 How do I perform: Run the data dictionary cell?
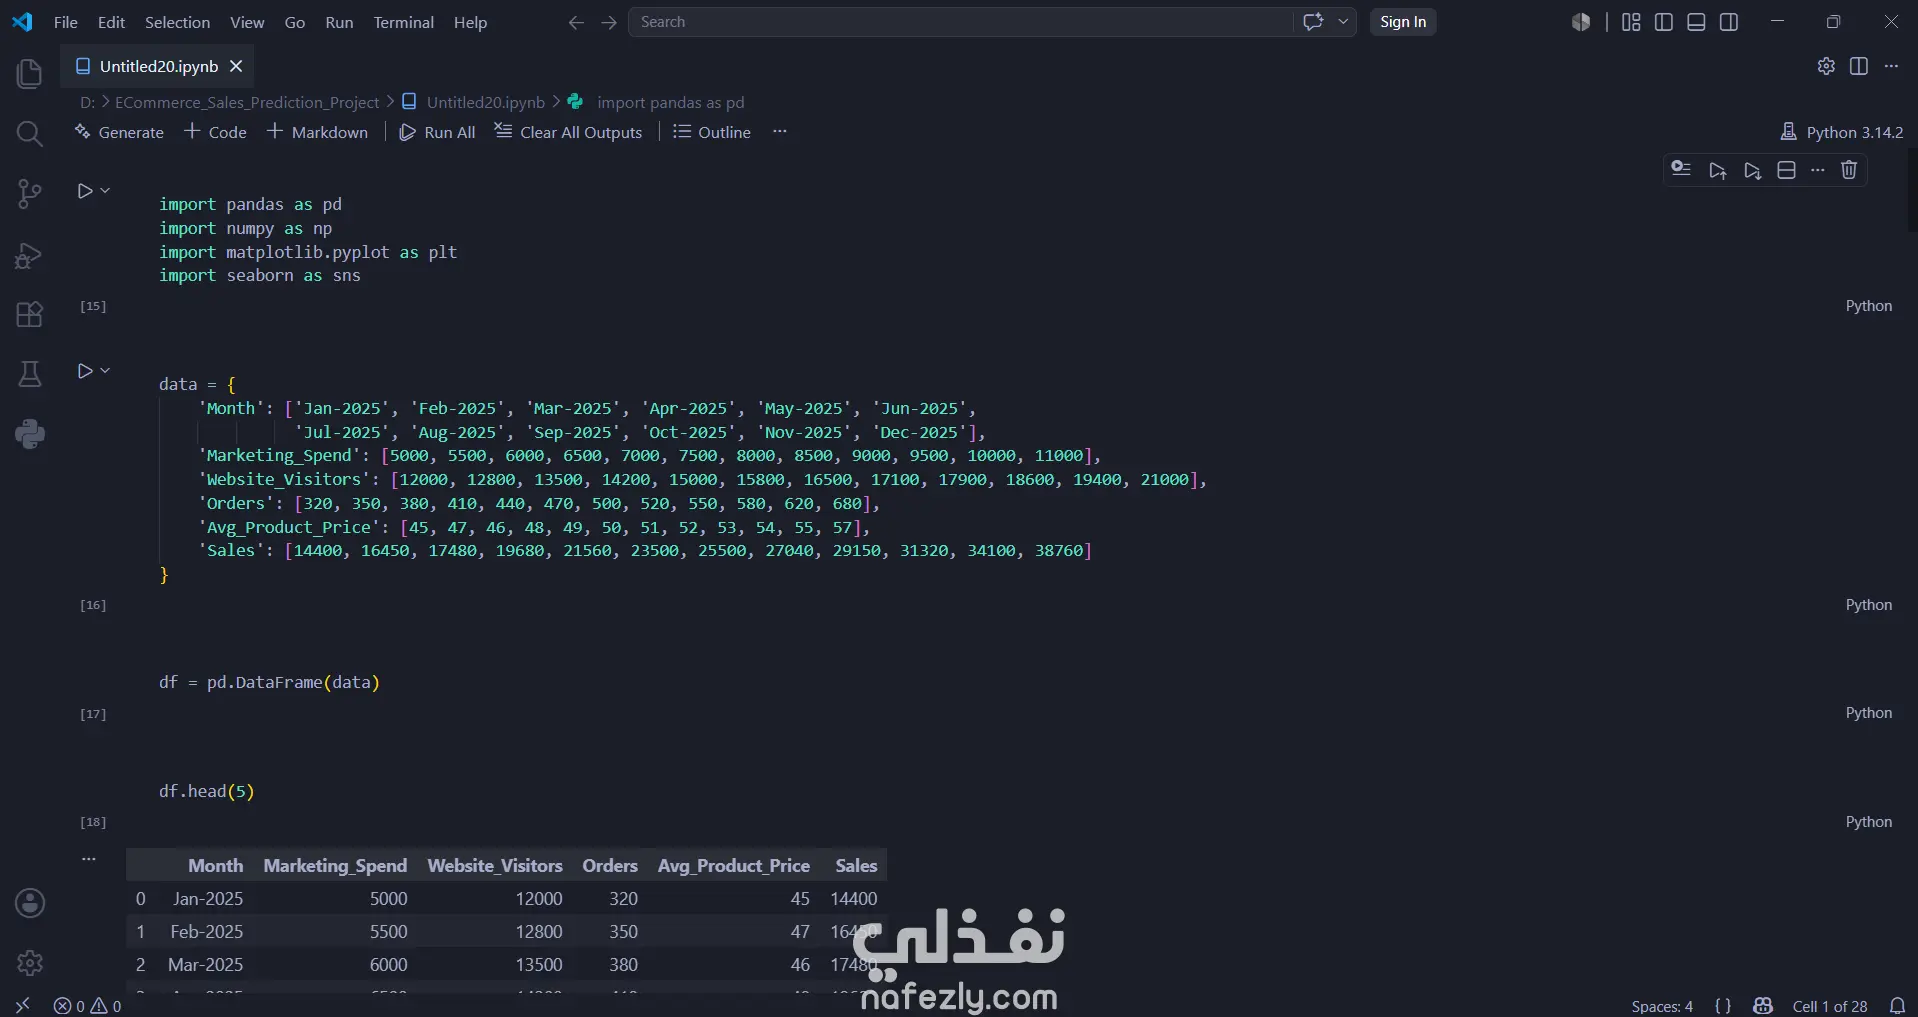point(85,371)
